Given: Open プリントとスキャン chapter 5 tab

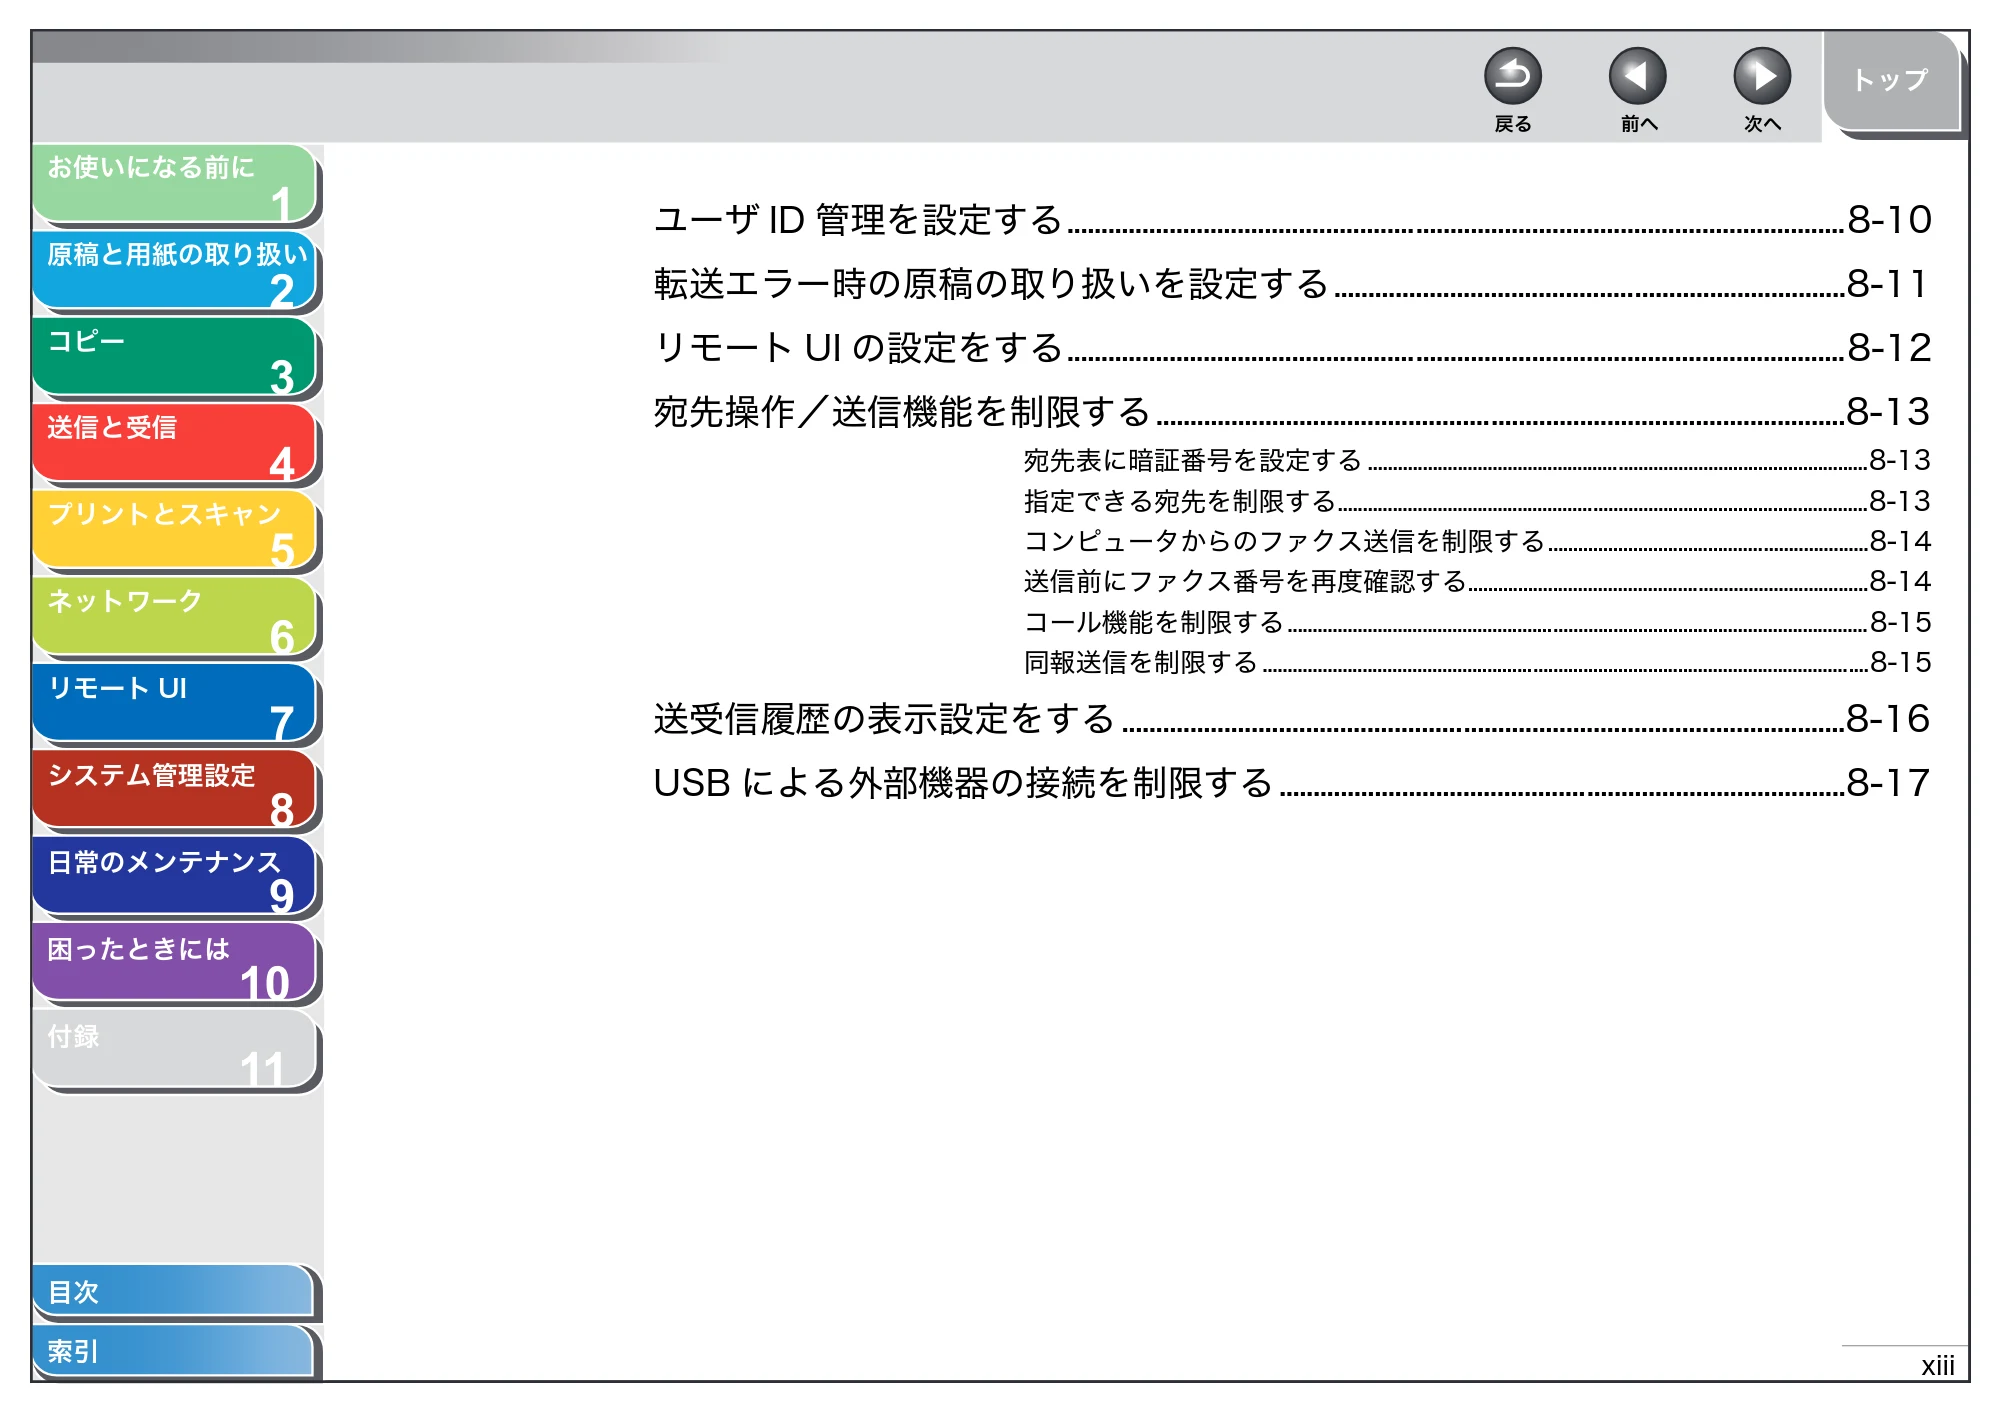Looking at the screenshot, I should (x=175, y=530).
